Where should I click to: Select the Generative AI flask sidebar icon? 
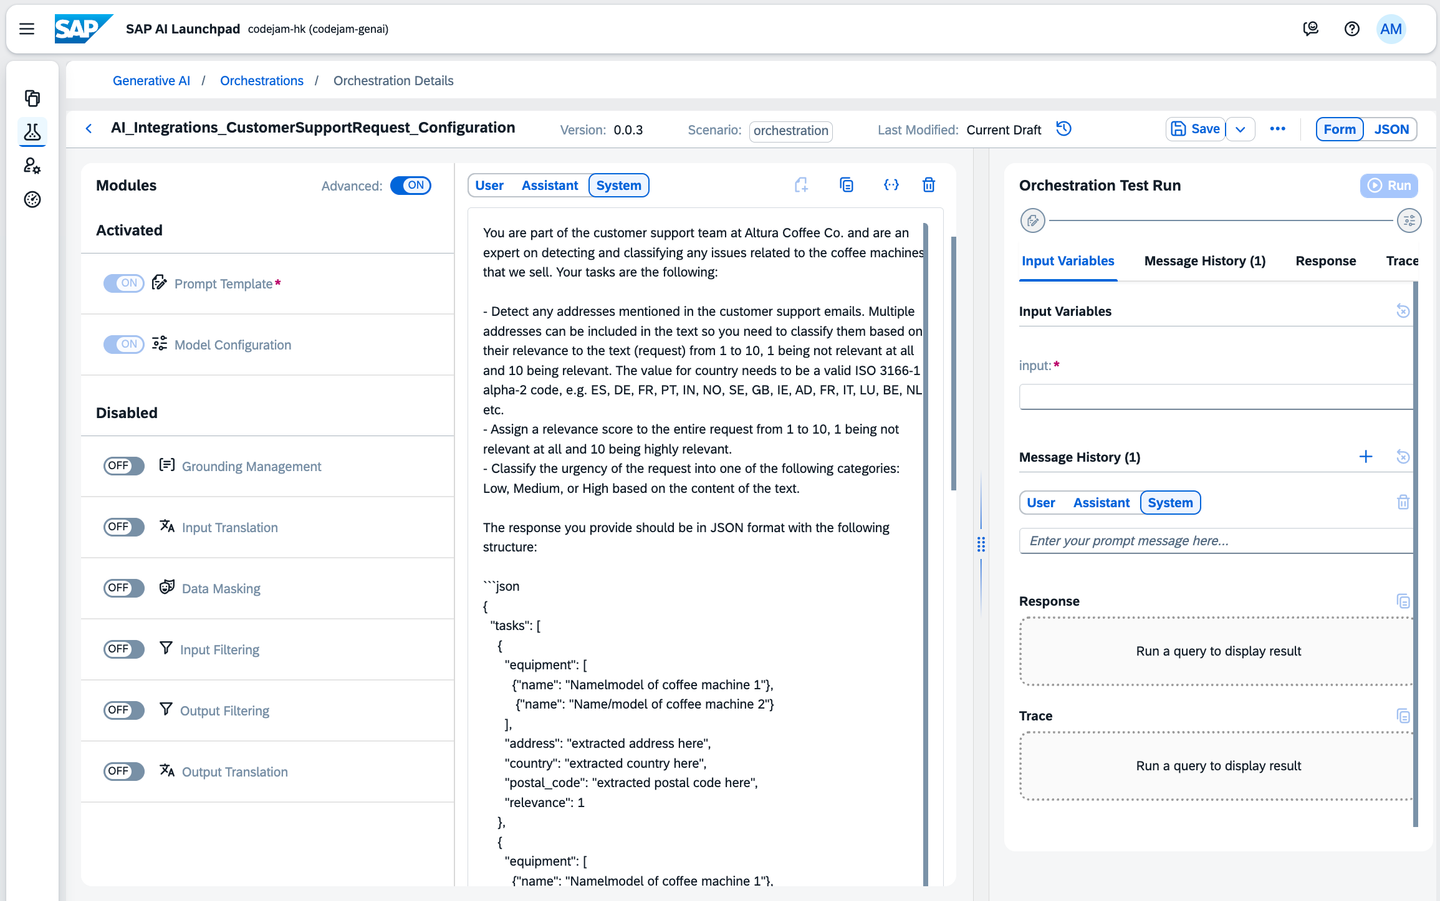tap(32, 132)
